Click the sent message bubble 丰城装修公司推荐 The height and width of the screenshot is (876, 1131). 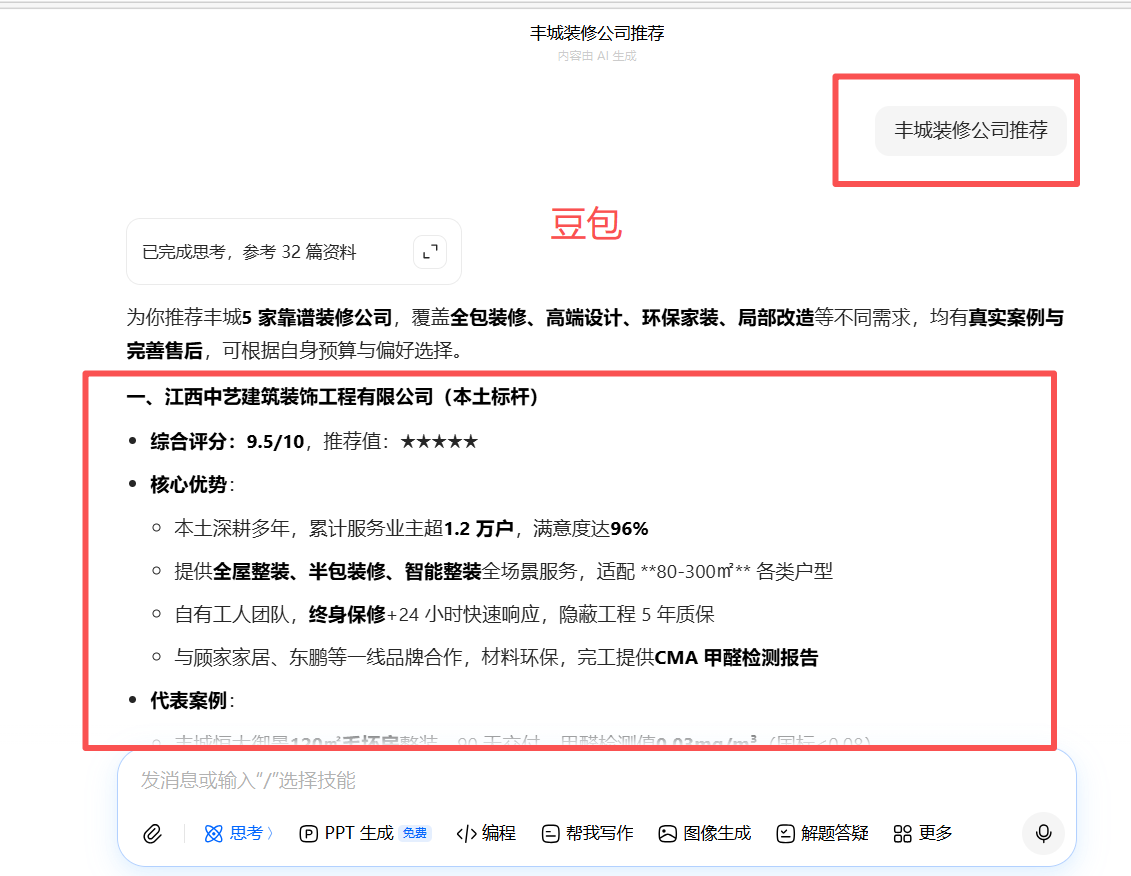970,131
